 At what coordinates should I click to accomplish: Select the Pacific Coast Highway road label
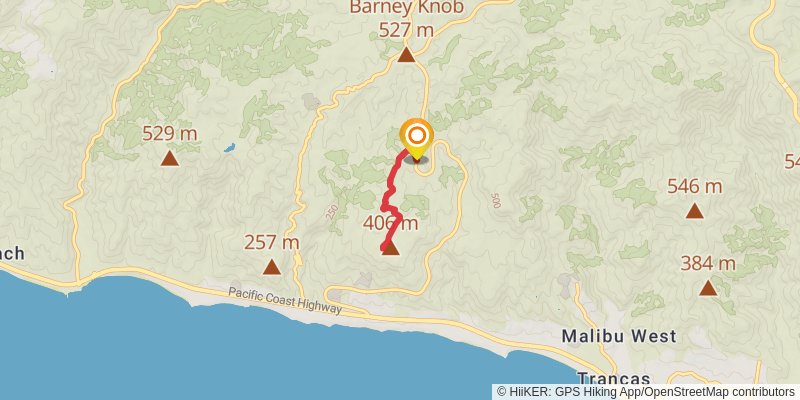pyautogui.click(x=285, y=301)
